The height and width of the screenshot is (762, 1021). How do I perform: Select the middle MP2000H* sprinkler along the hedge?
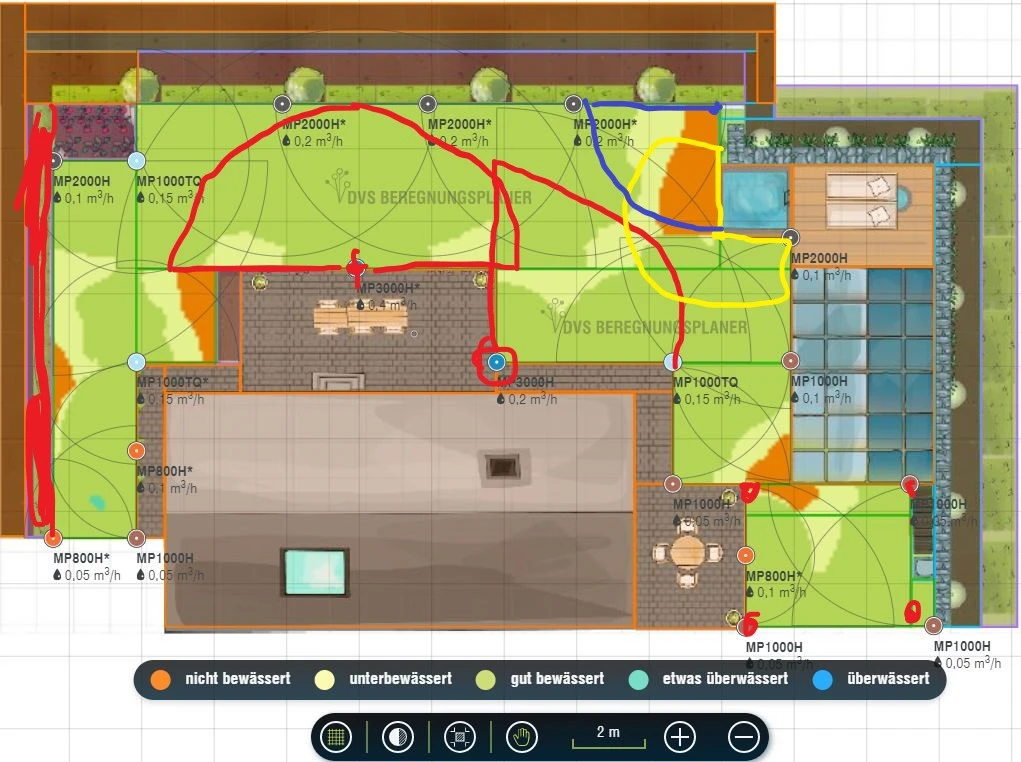[427, 104]
